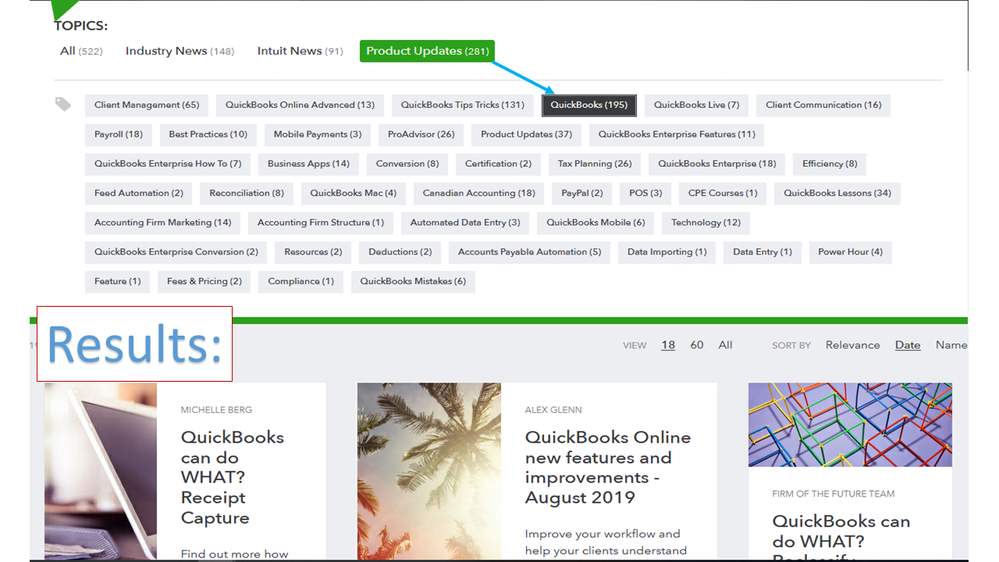
Task: Switch to Industry News topic
Action: pyautogui.click(x=180, y=51)
